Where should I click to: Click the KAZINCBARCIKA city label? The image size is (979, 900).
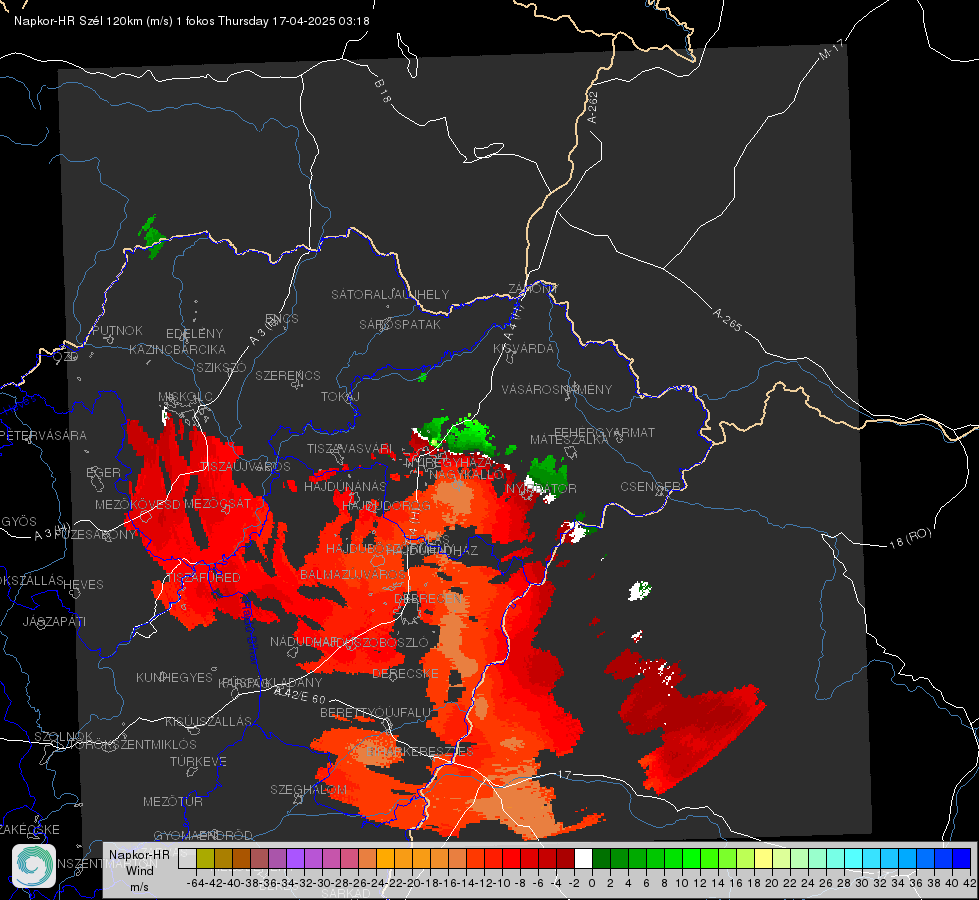[177, 350]
